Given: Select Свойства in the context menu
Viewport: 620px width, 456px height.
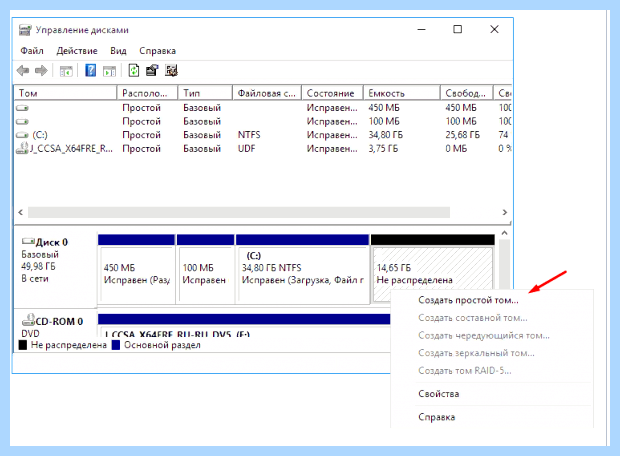Looking at the screenshot, I should [439, 394].
